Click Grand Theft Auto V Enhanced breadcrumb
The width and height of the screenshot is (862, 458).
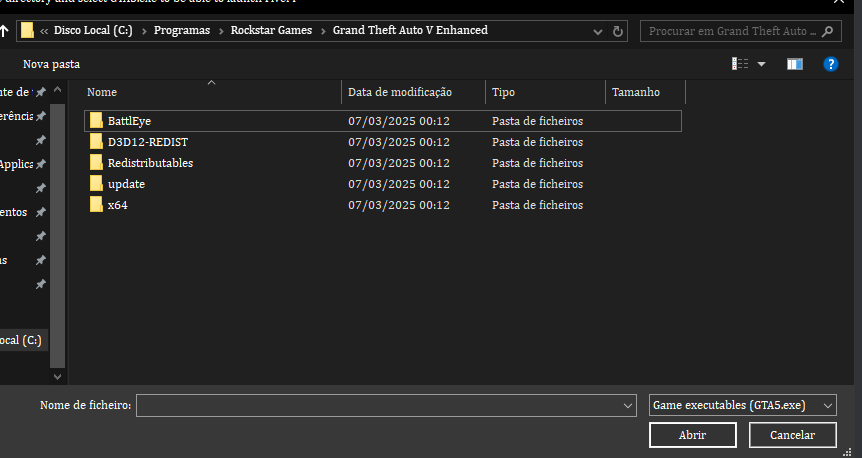[x=410, y=30]
